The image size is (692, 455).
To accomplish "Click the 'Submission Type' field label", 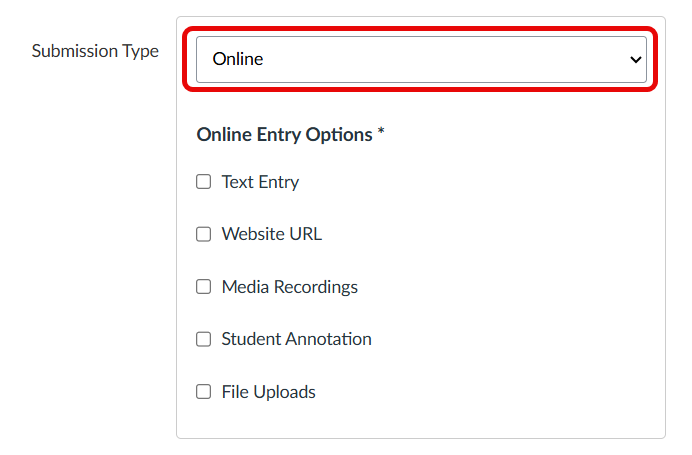I will [x=95, y=51].
